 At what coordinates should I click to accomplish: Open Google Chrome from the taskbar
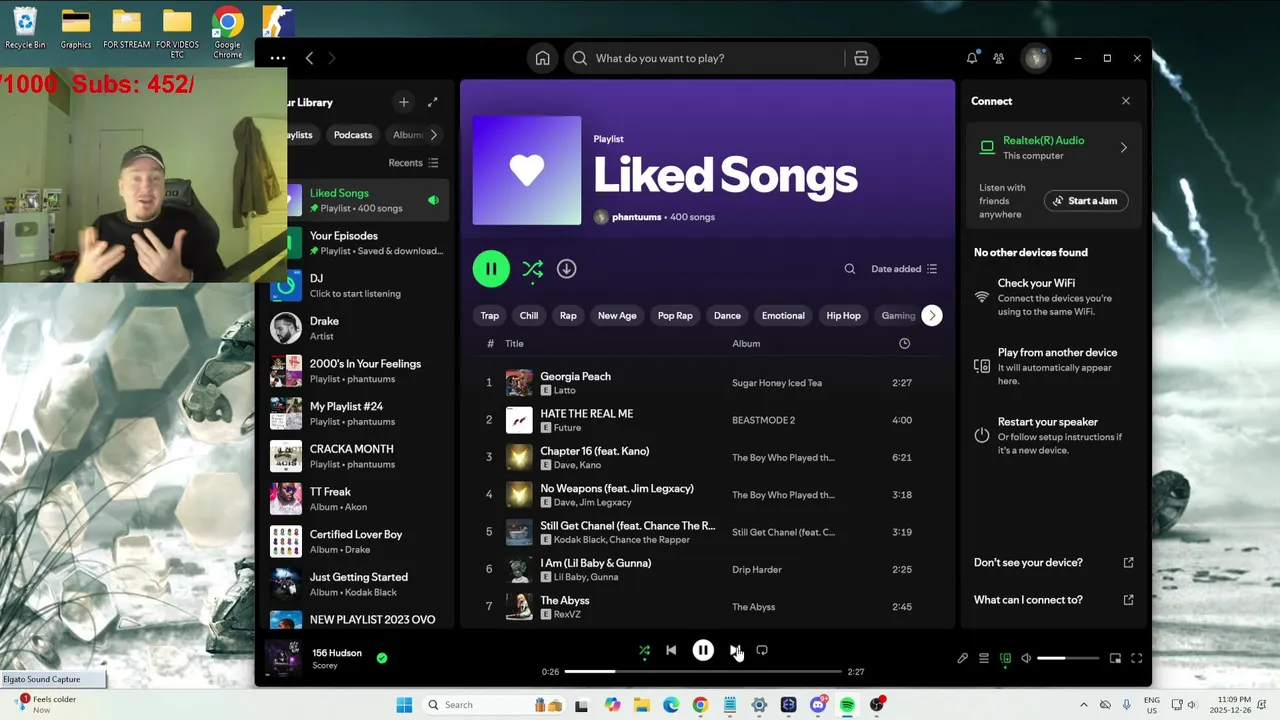[700, 705]
